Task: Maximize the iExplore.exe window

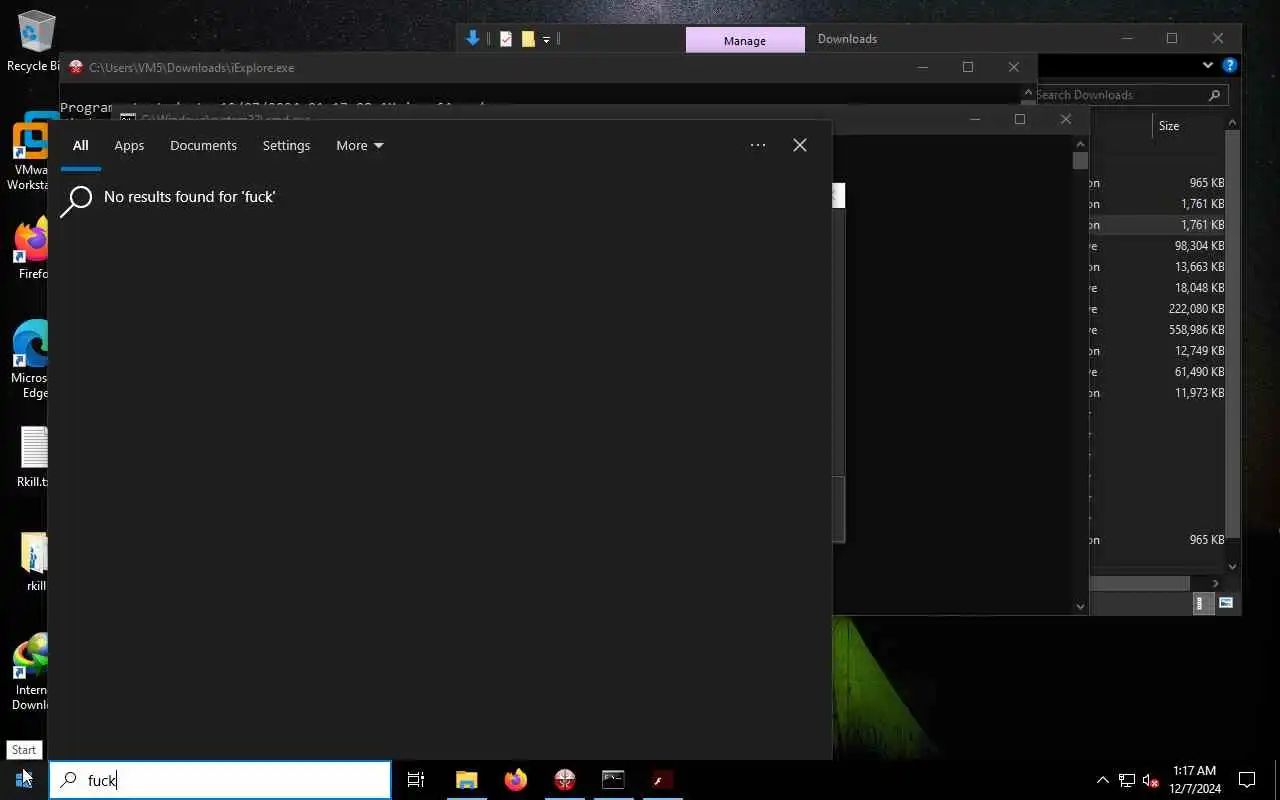Action: point(967,67)
